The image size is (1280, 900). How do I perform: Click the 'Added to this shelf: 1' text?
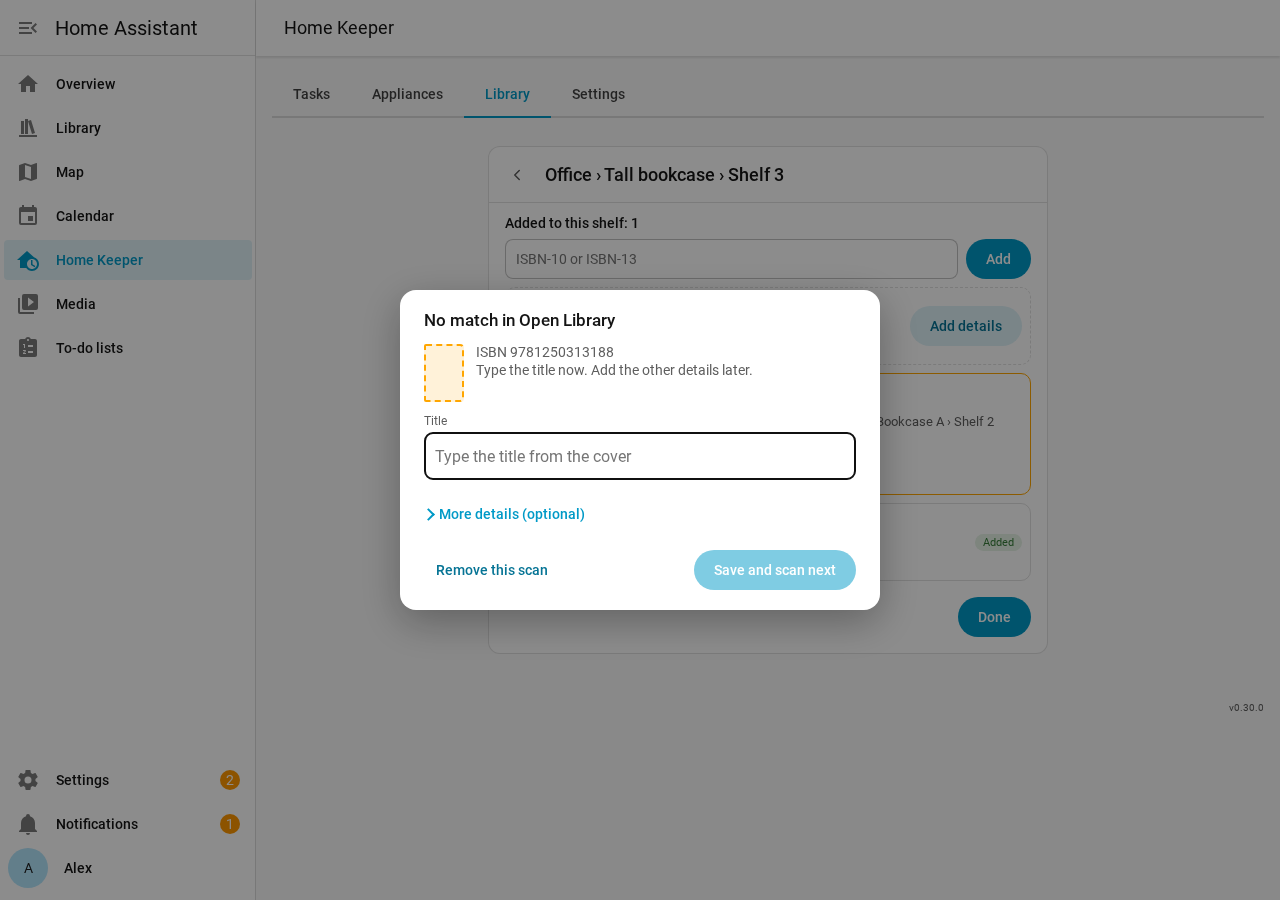point(572,223)
